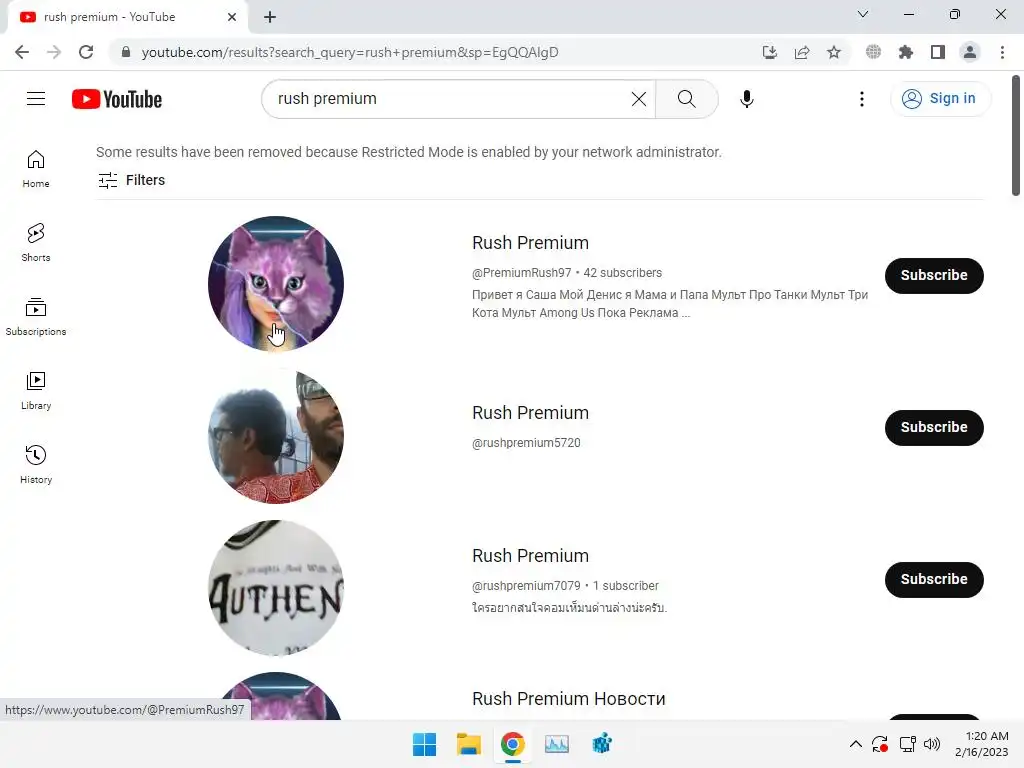Click the page vertical scrollbar
The image size is (1024, 768).
[1016, 135]
